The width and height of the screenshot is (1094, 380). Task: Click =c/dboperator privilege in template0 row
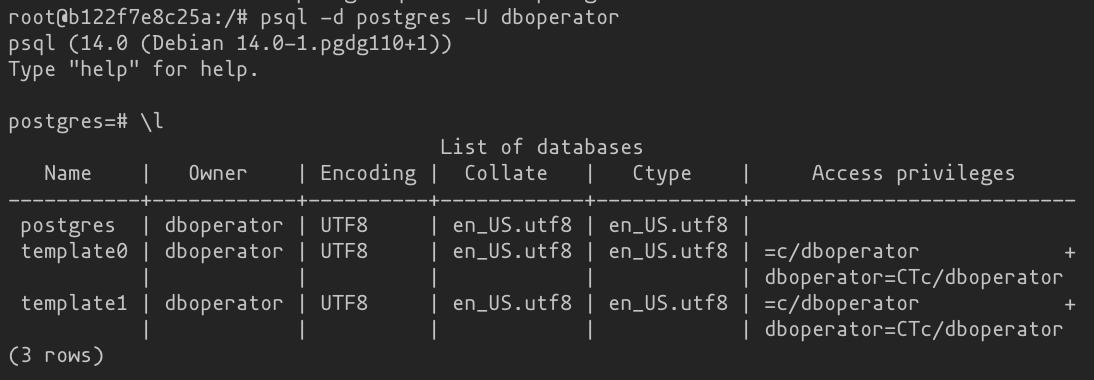tap(842, 252)
